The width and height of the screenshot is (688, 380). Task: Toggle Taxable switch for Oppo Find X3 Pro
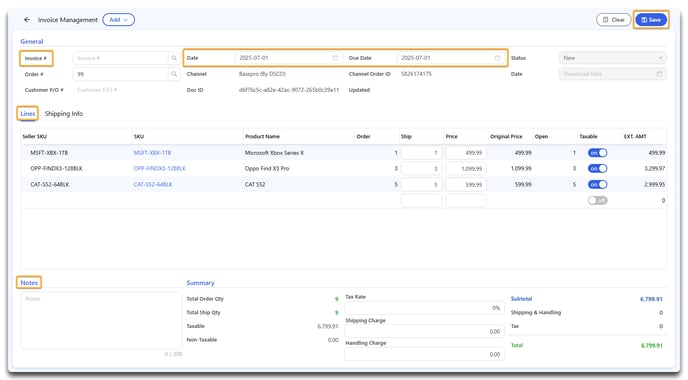598,168
